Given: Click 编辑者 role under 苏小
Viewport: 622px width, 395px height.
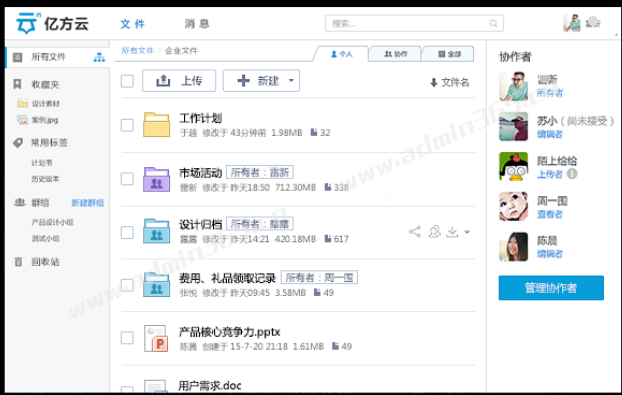Looking at the screenshot, I should click(x=550, y=134).
